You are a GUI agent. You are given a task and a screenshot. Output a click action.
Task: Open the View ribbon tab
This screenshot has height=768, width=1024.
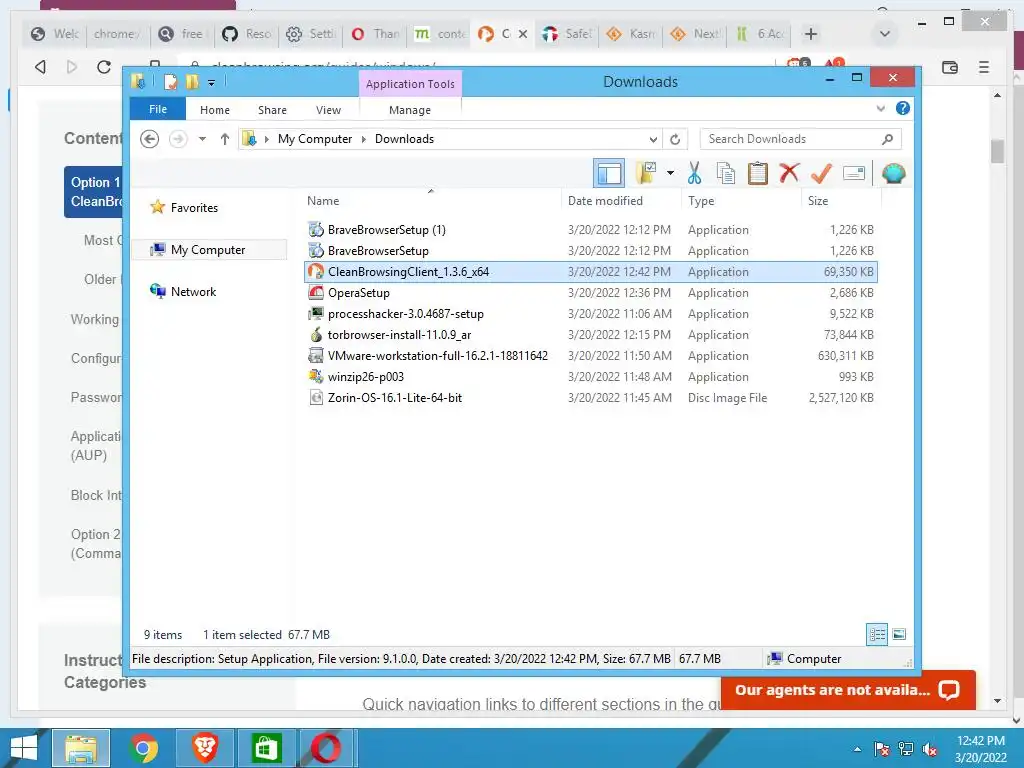tap(328, 110)
